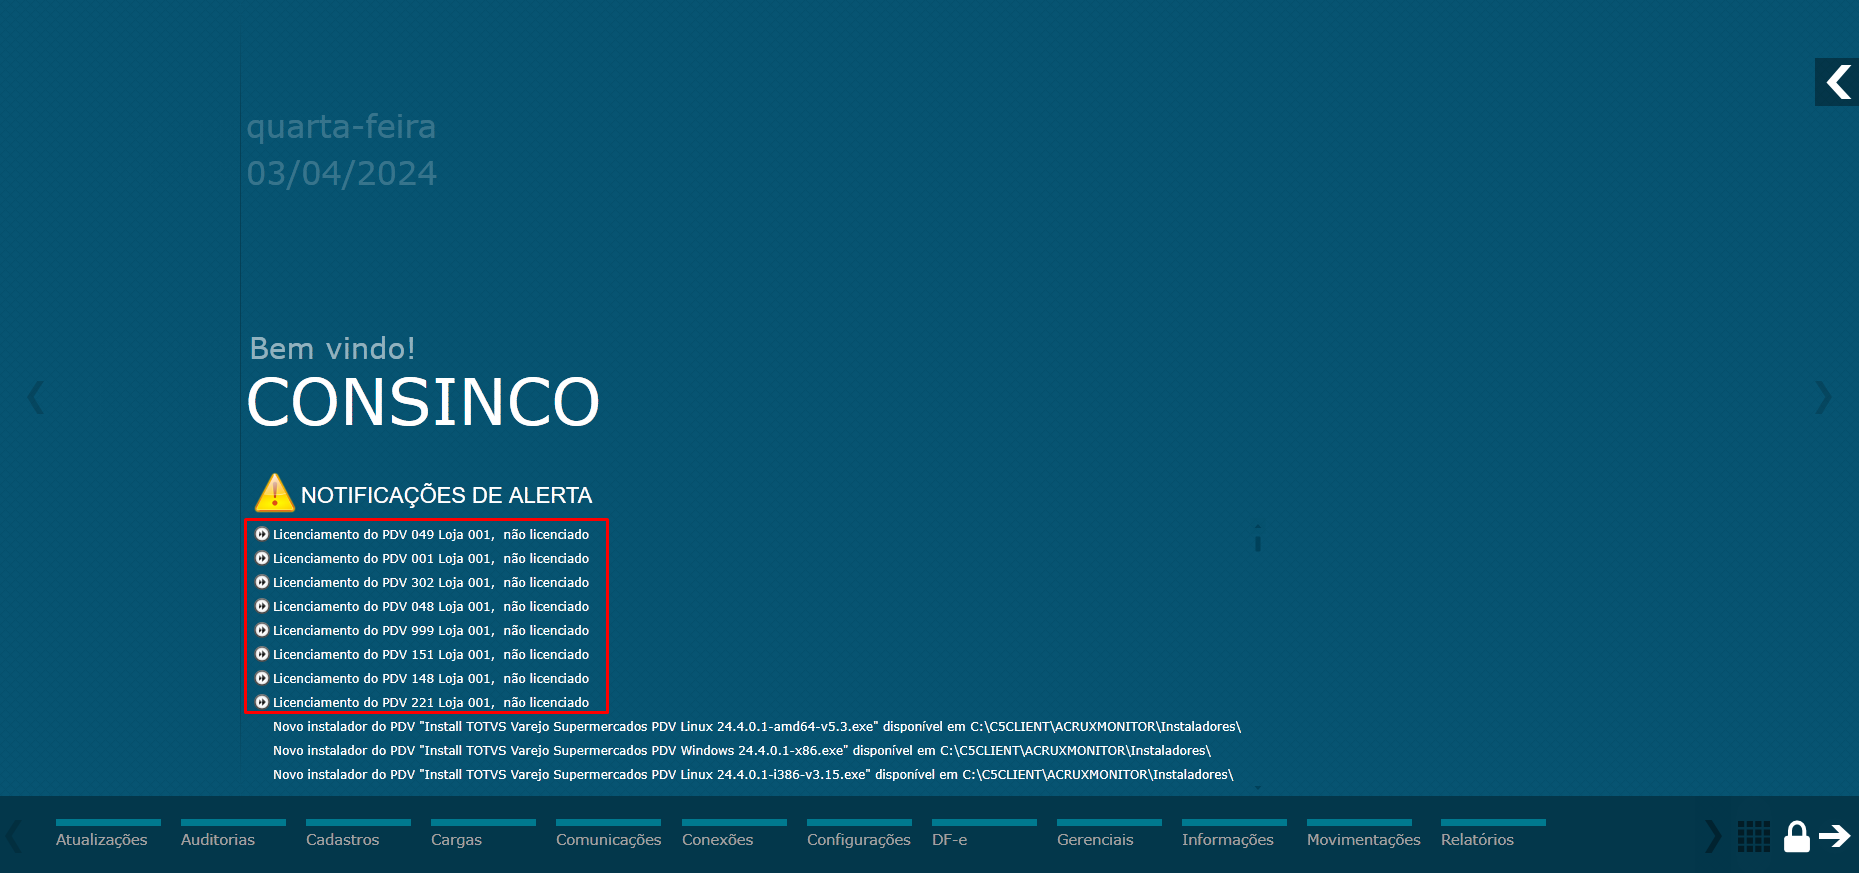Viewport: 1859px width, 873px height.
Task: Go to next page with right side arrow
Action: click(1823, 397)
